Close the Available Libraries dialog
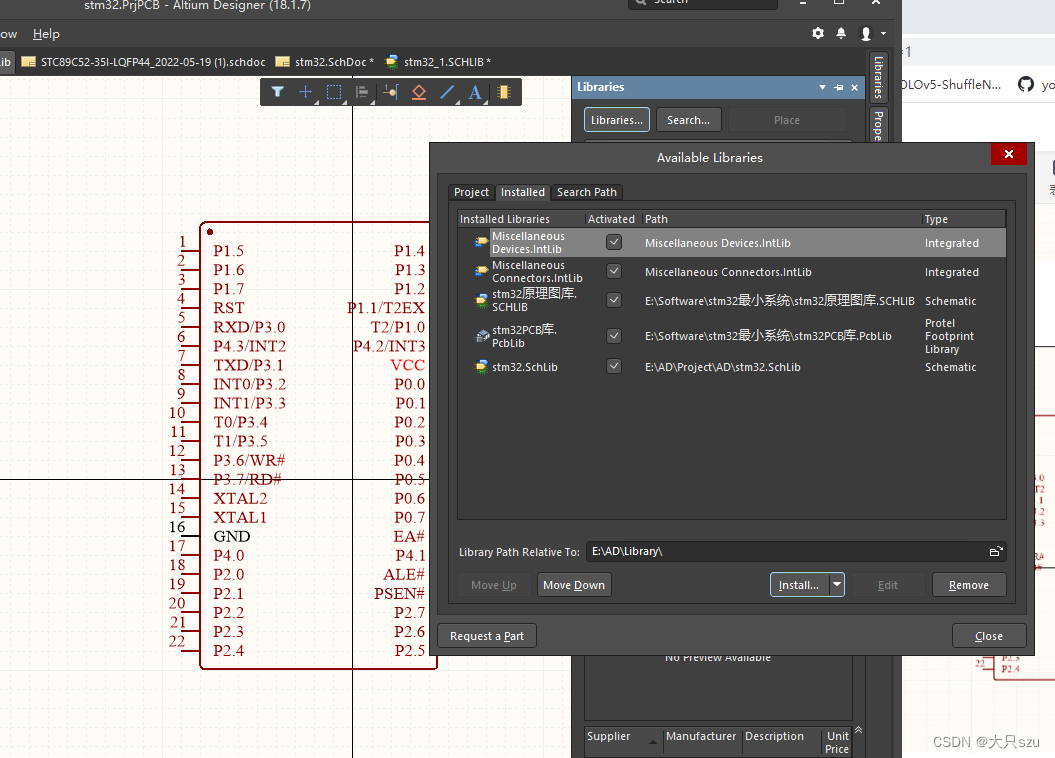 [1009, 154]
